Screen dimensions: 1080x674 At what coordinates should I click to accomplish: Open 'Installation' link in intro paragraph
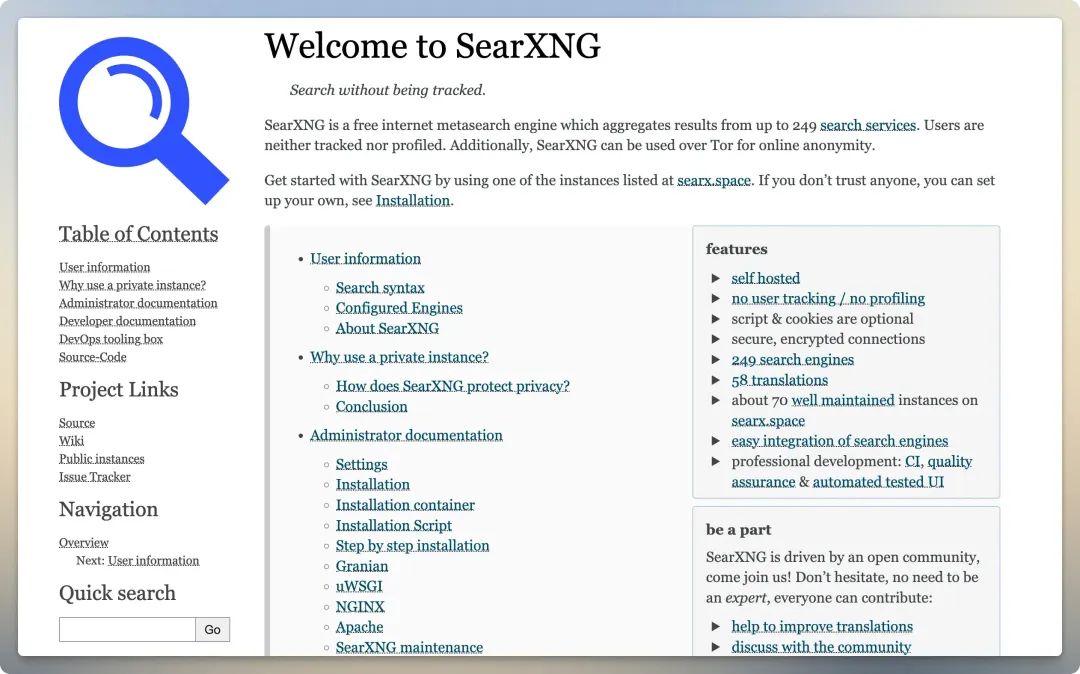tap(413, 200)
